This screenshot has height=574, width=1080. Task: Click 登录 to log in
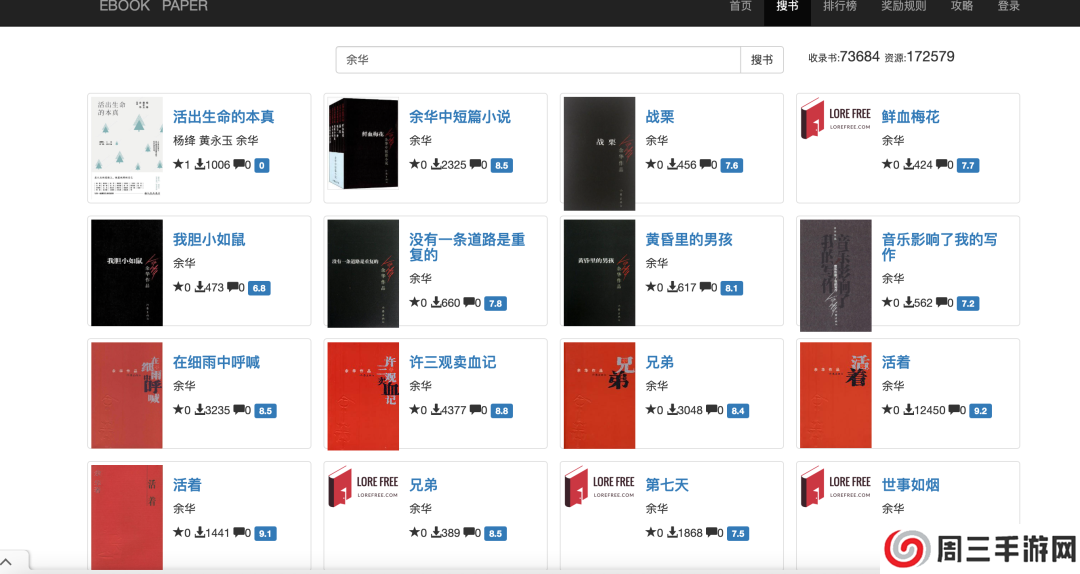tap(1008, 6)
